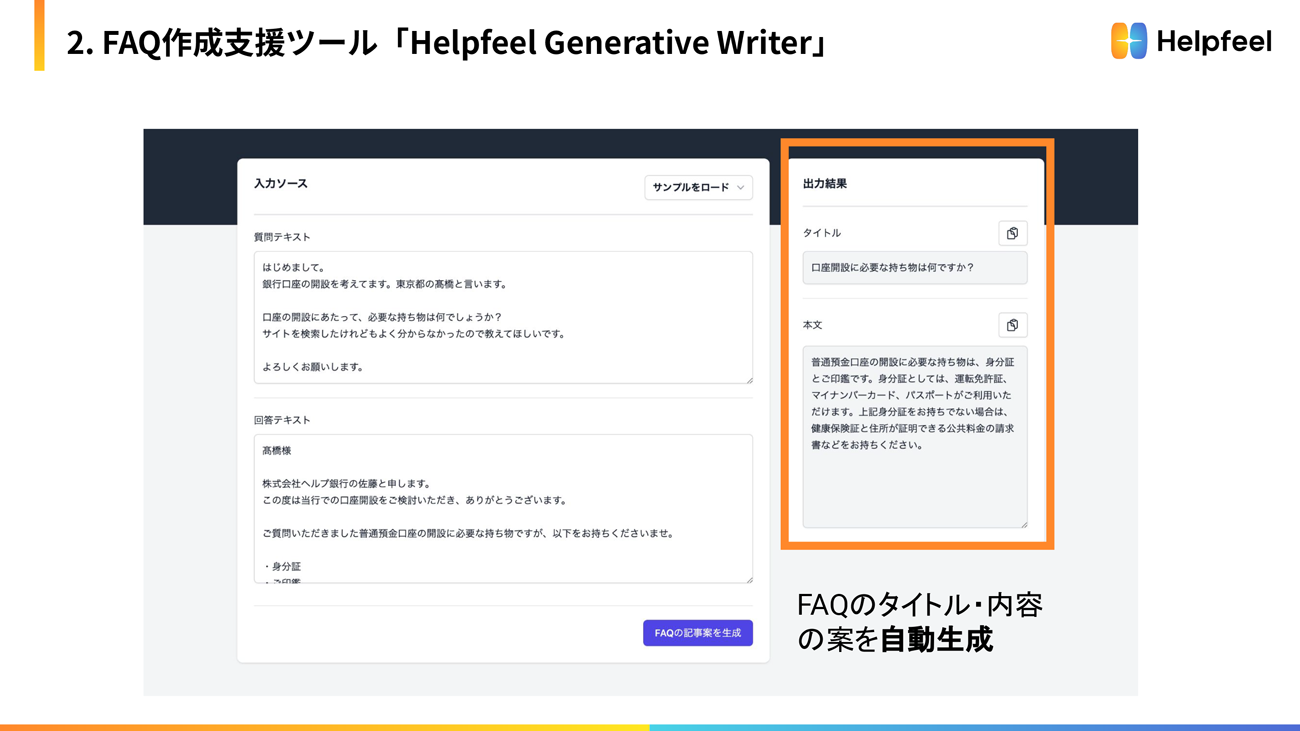Copy the 本文 output with its copy icon
The image size is (1300, 731).
[1012, 325]
